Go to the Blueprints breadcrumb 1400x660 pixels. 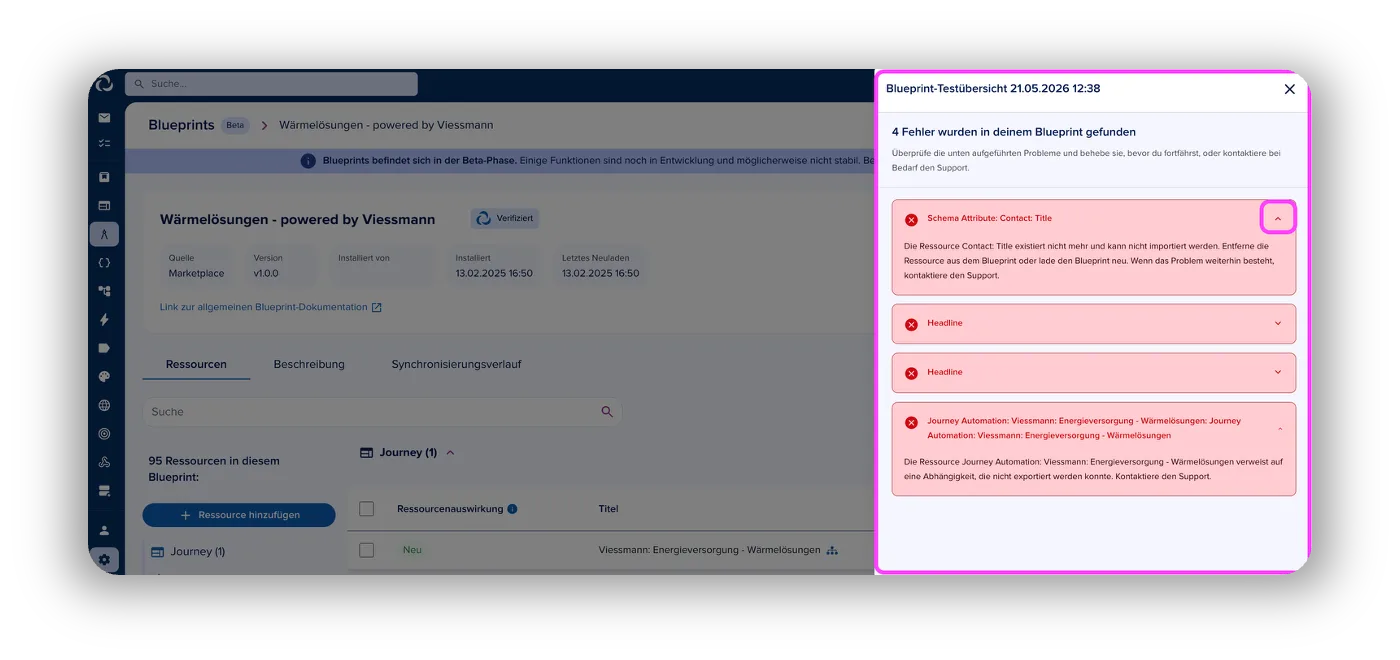tap(181, 125)
